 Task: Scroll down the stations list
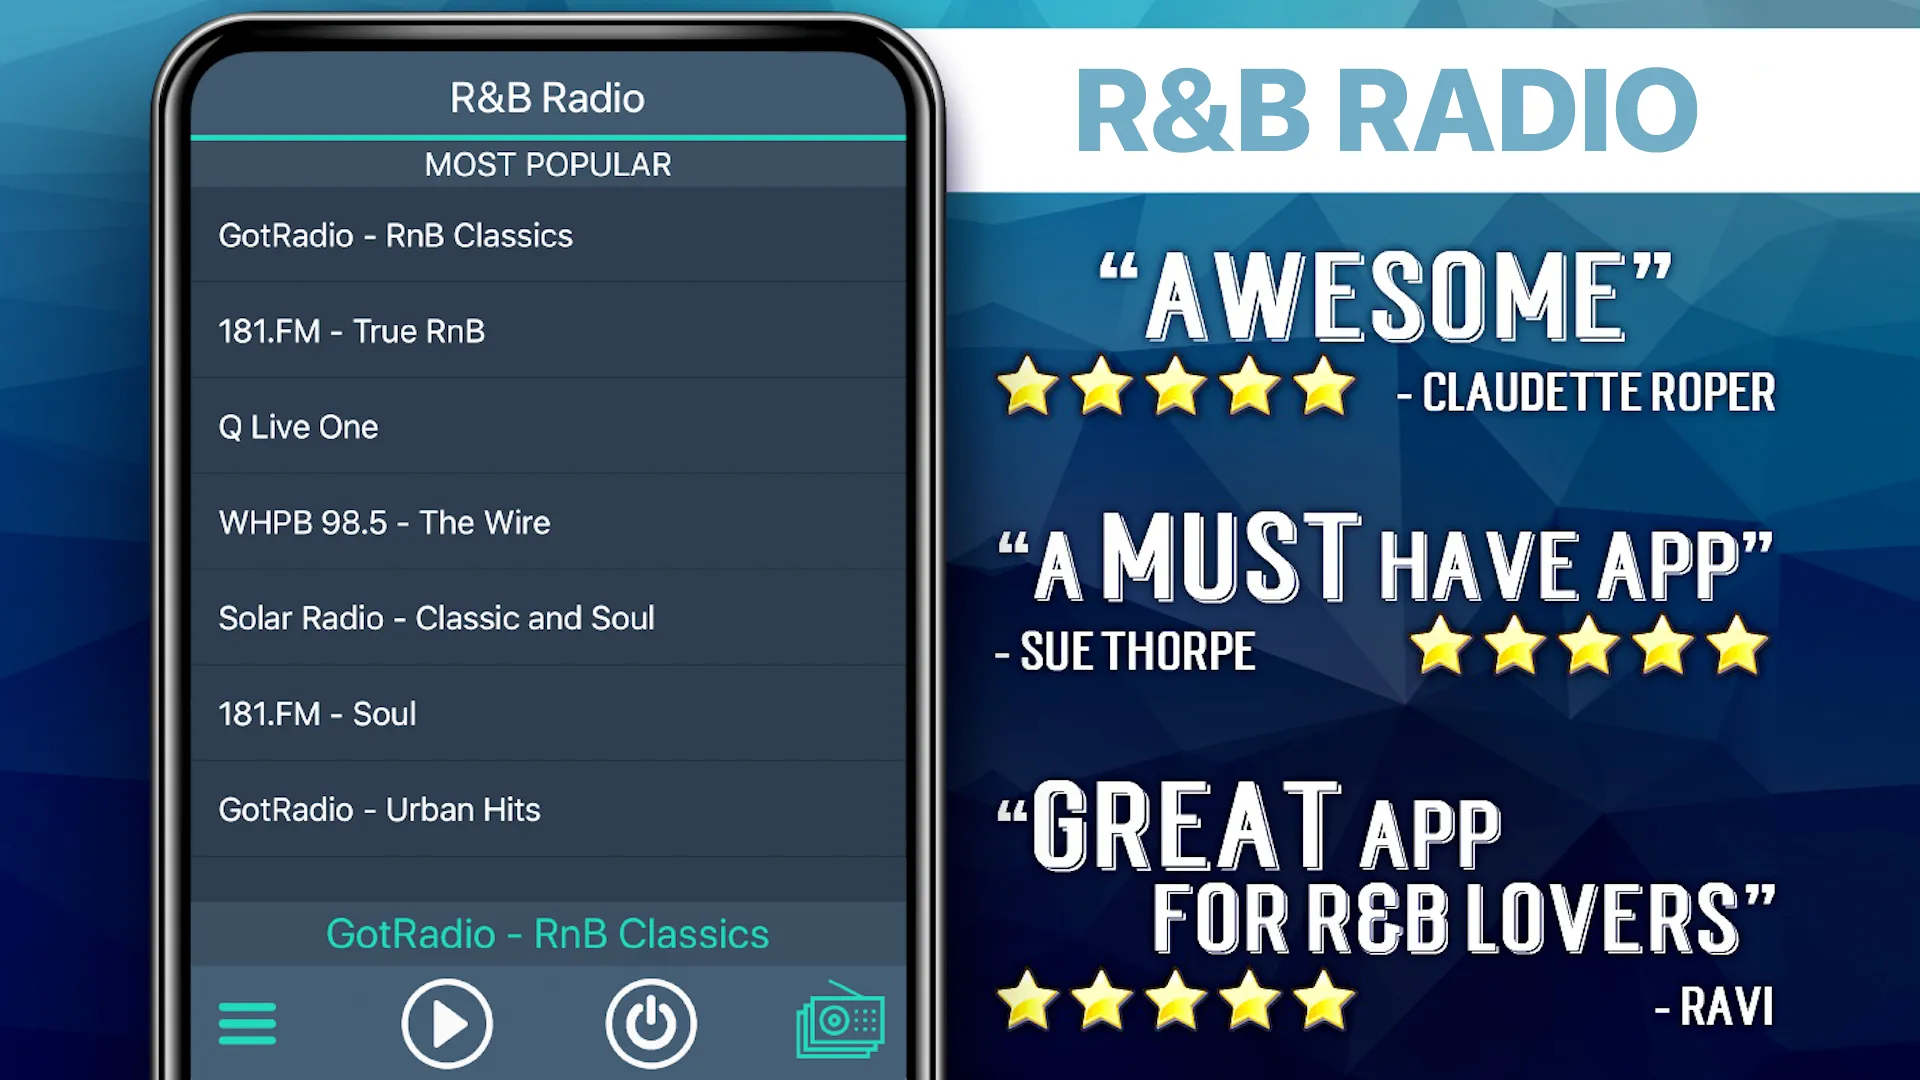(549, 808)
